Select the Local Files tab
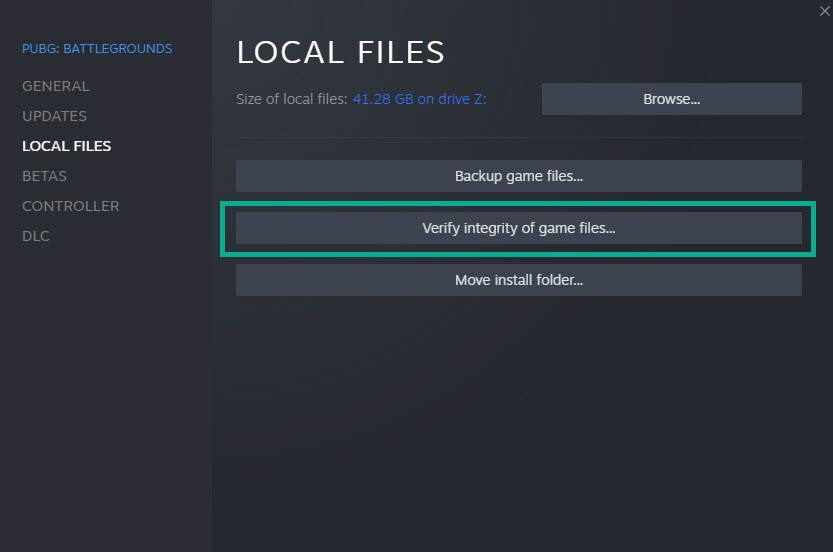The width and height of the screenshot is (833, 552). 66,146
